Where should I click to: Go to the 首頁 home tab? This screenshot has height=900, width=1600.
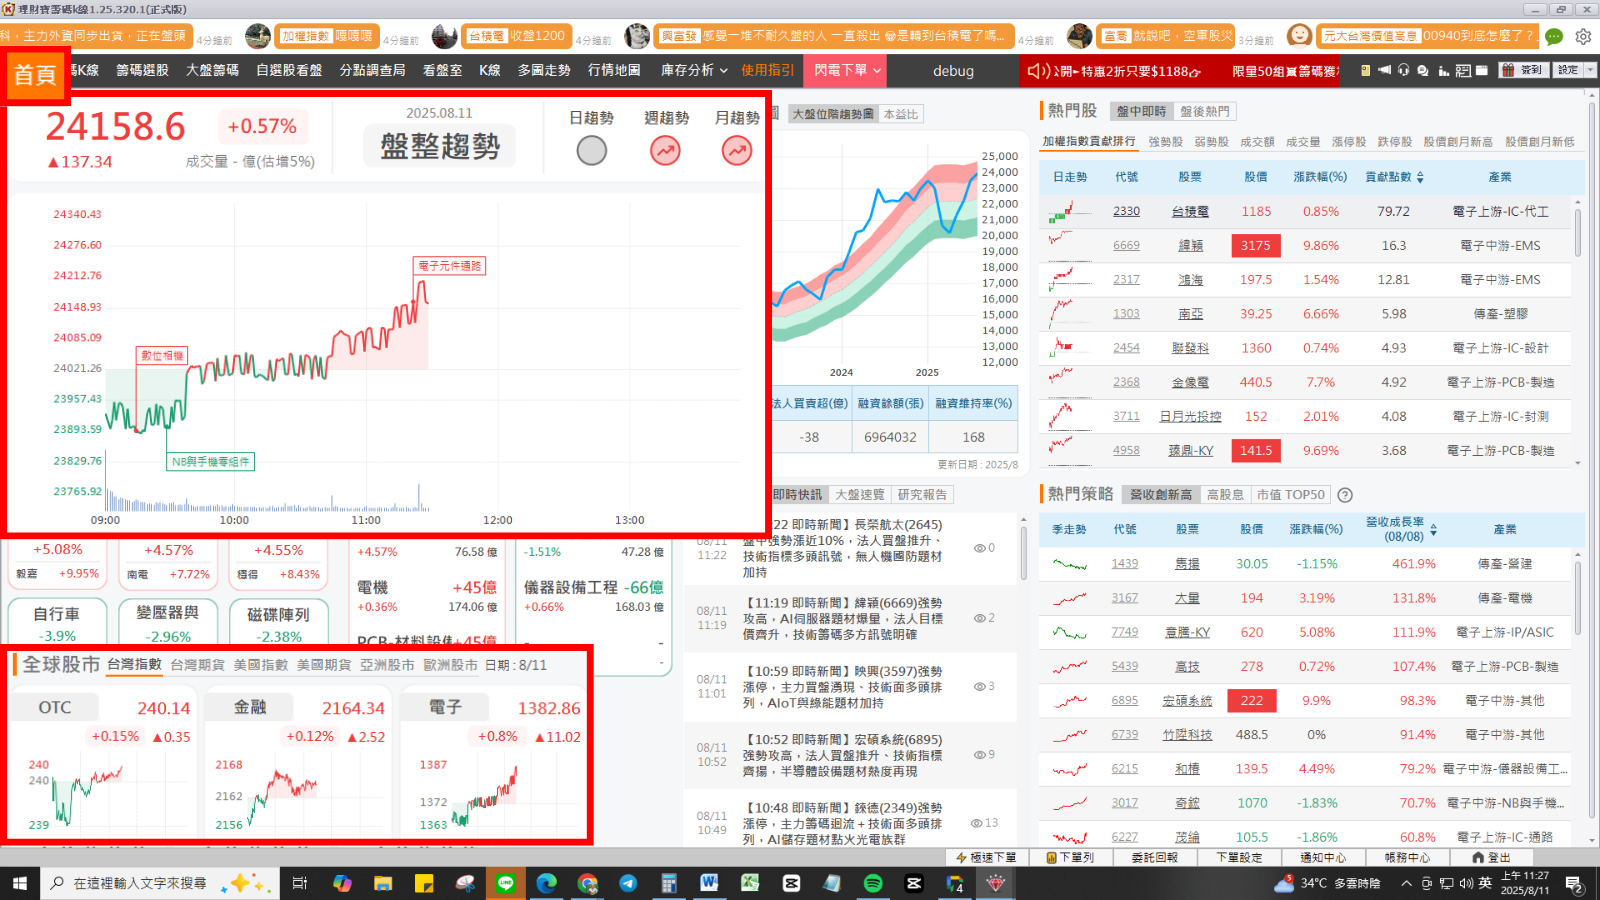point(35,75)
